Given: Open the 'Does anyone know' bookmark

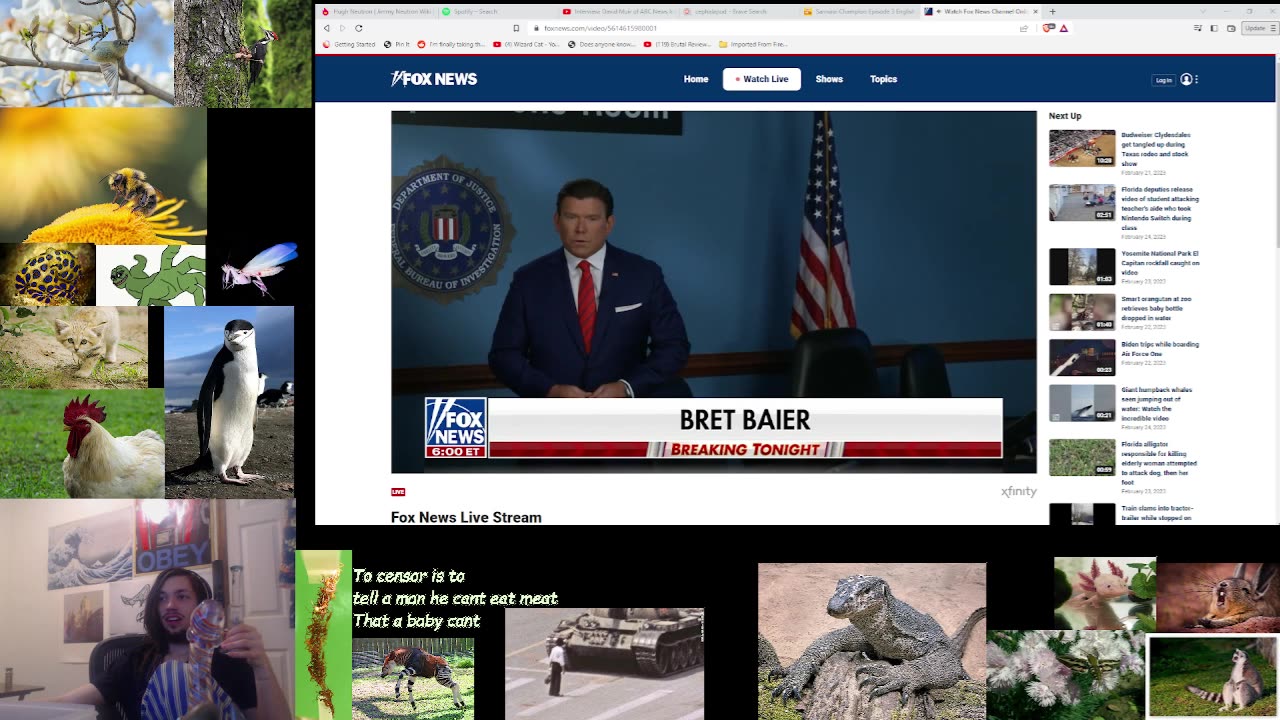Looking at the screenshot, I should tap(602, 44).
